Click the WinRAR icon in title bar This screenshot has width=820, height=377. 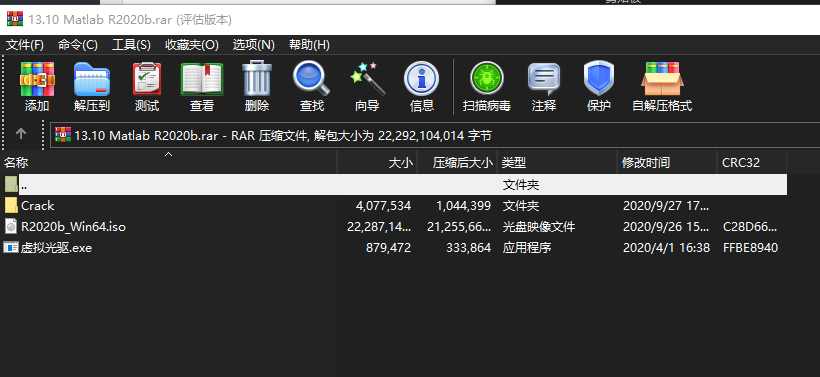point(15,19)
